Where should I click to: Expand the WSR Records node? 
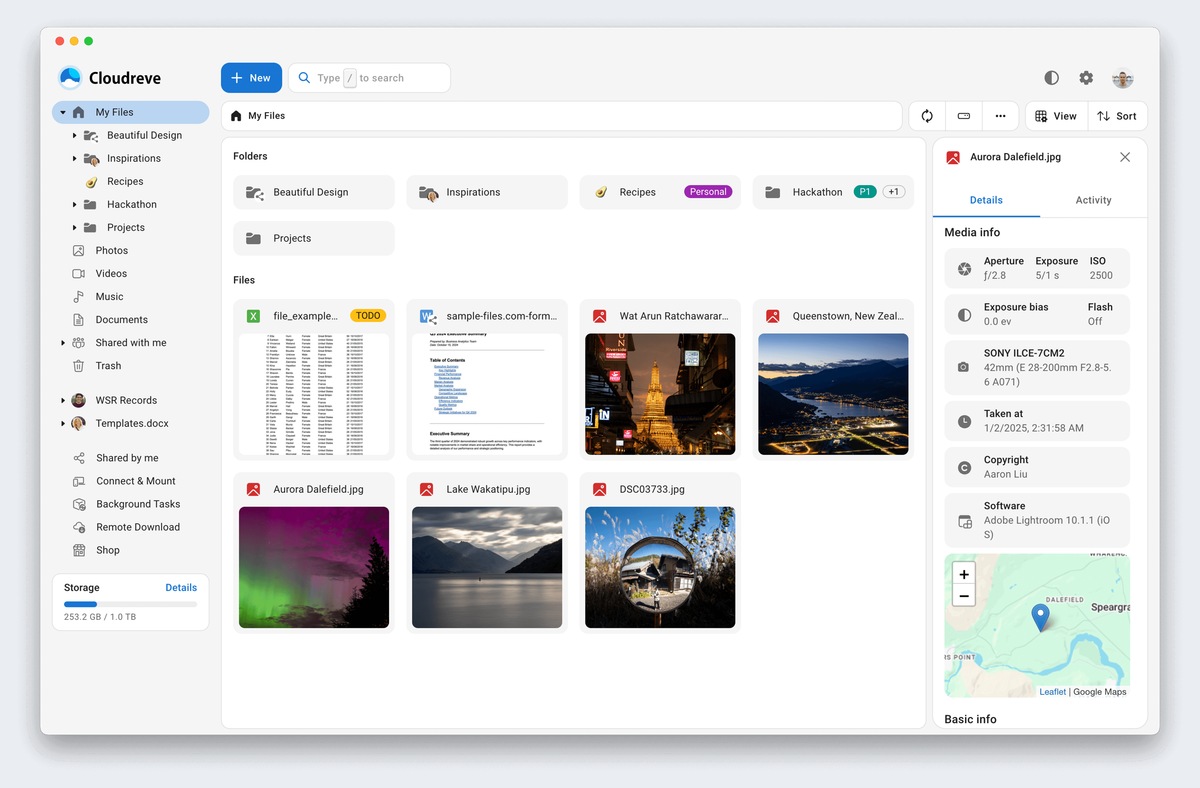(x=63, y=400)
